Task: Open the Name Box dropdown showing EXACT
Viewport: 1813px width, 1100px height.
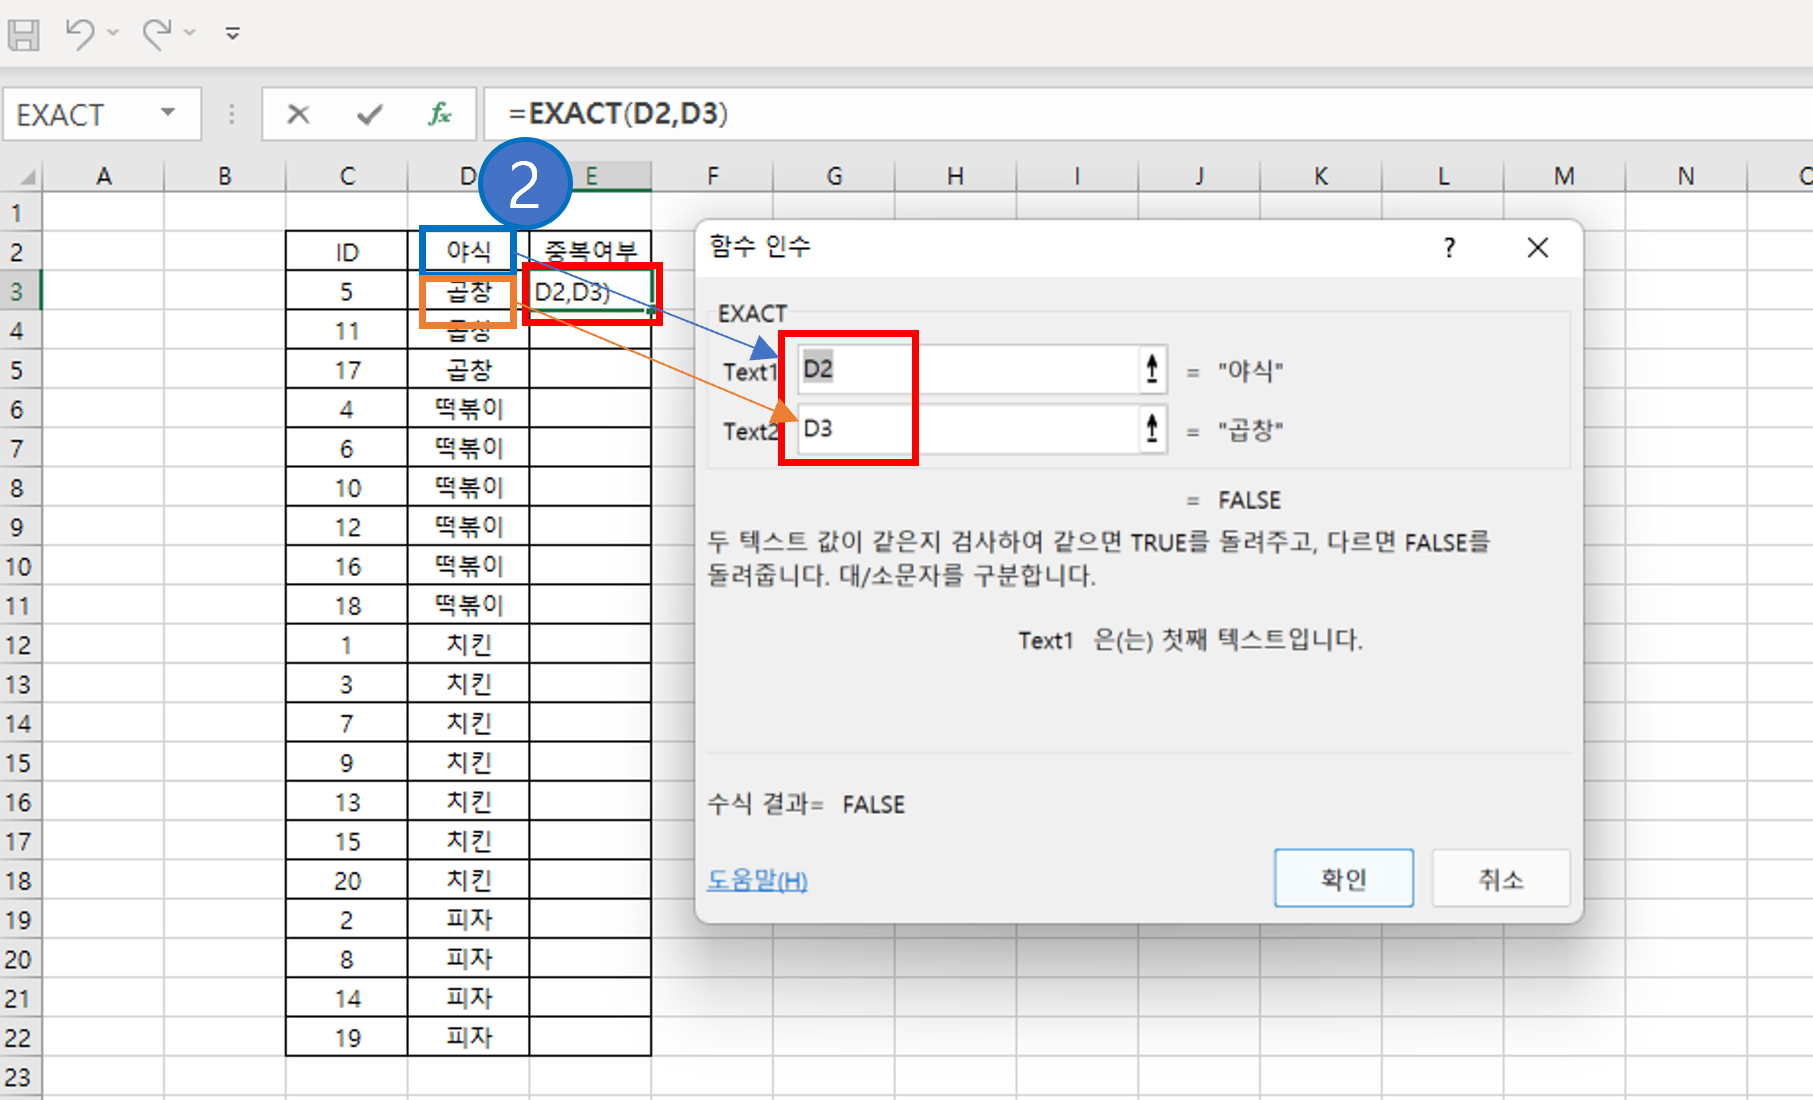Action: click(168, 113)
